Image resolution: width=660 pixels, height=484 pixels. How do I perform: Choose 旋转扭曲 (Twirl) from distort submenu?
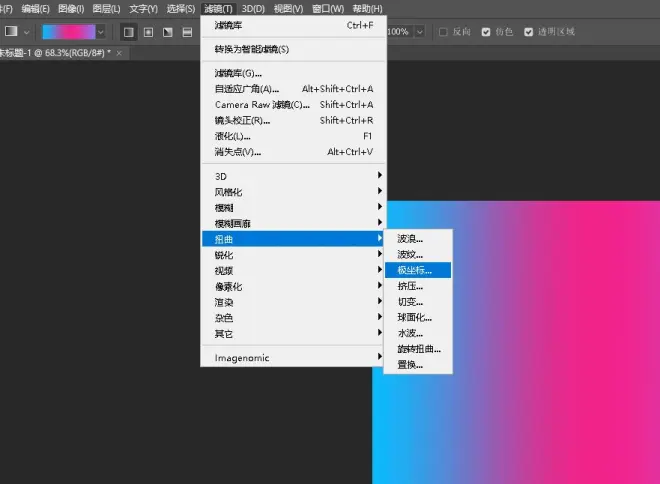(x=418, y=349)
